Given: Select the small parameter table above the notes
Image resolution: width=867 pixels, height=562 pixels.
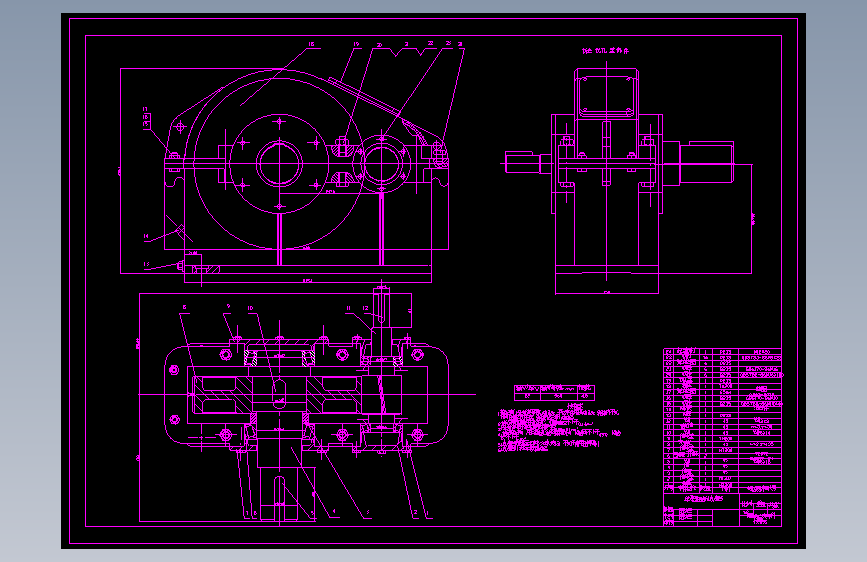Looking at the screenshot, I should pos(555,392).
